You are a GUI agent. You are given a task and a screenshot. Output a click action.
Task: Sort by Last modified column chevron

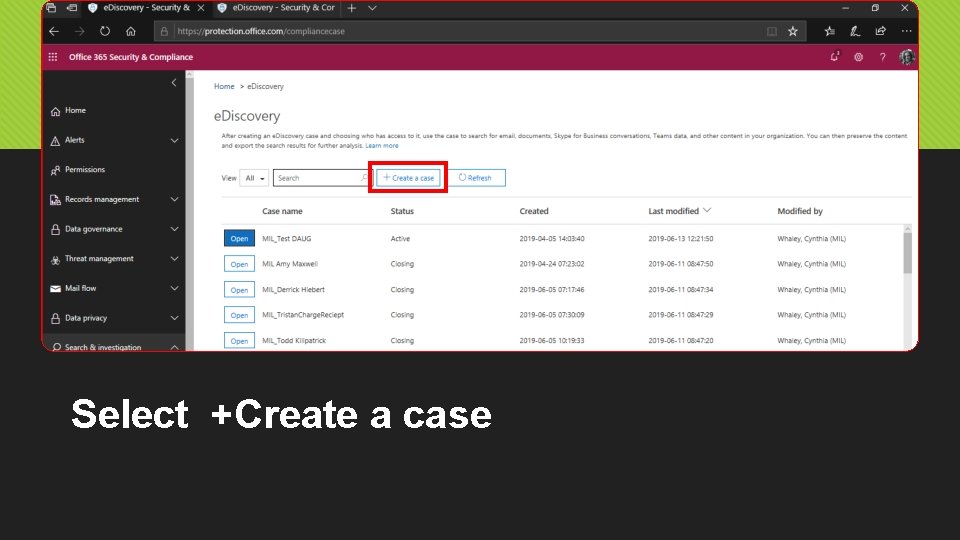tap(707, 210)
